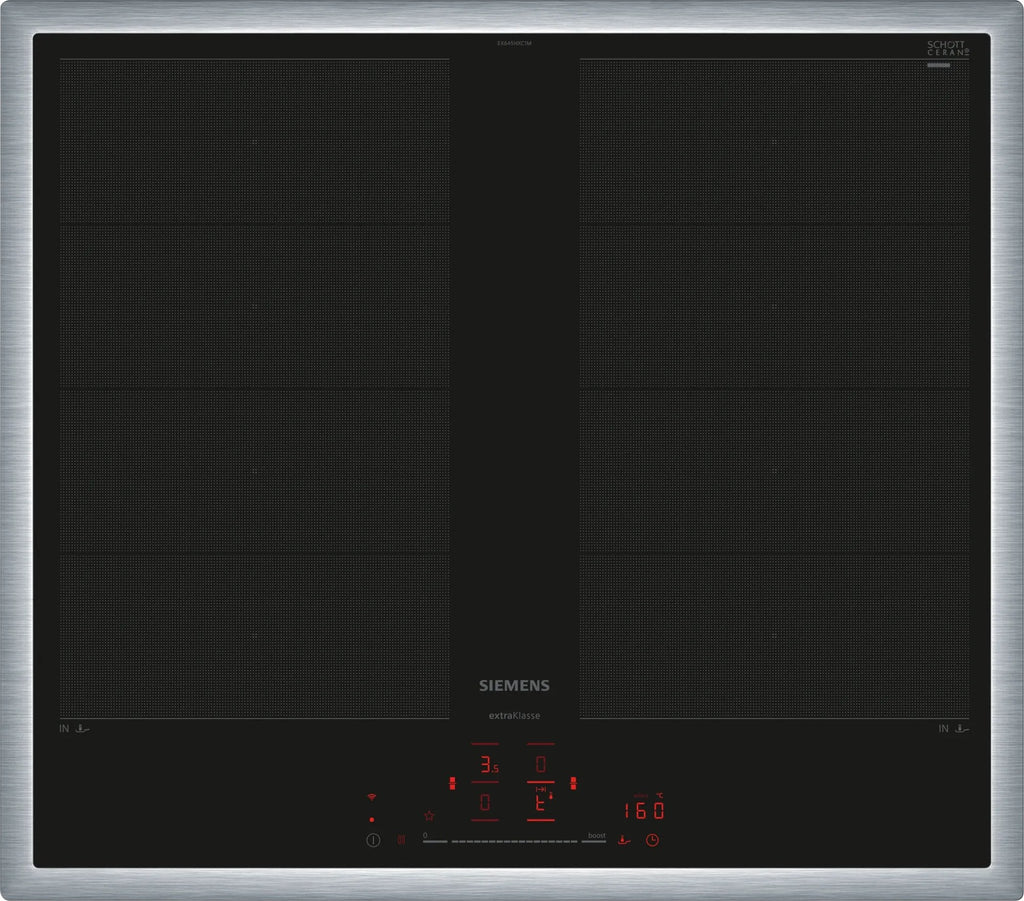
Task: Tap the extraKlasse label
Action: [514, 716]
